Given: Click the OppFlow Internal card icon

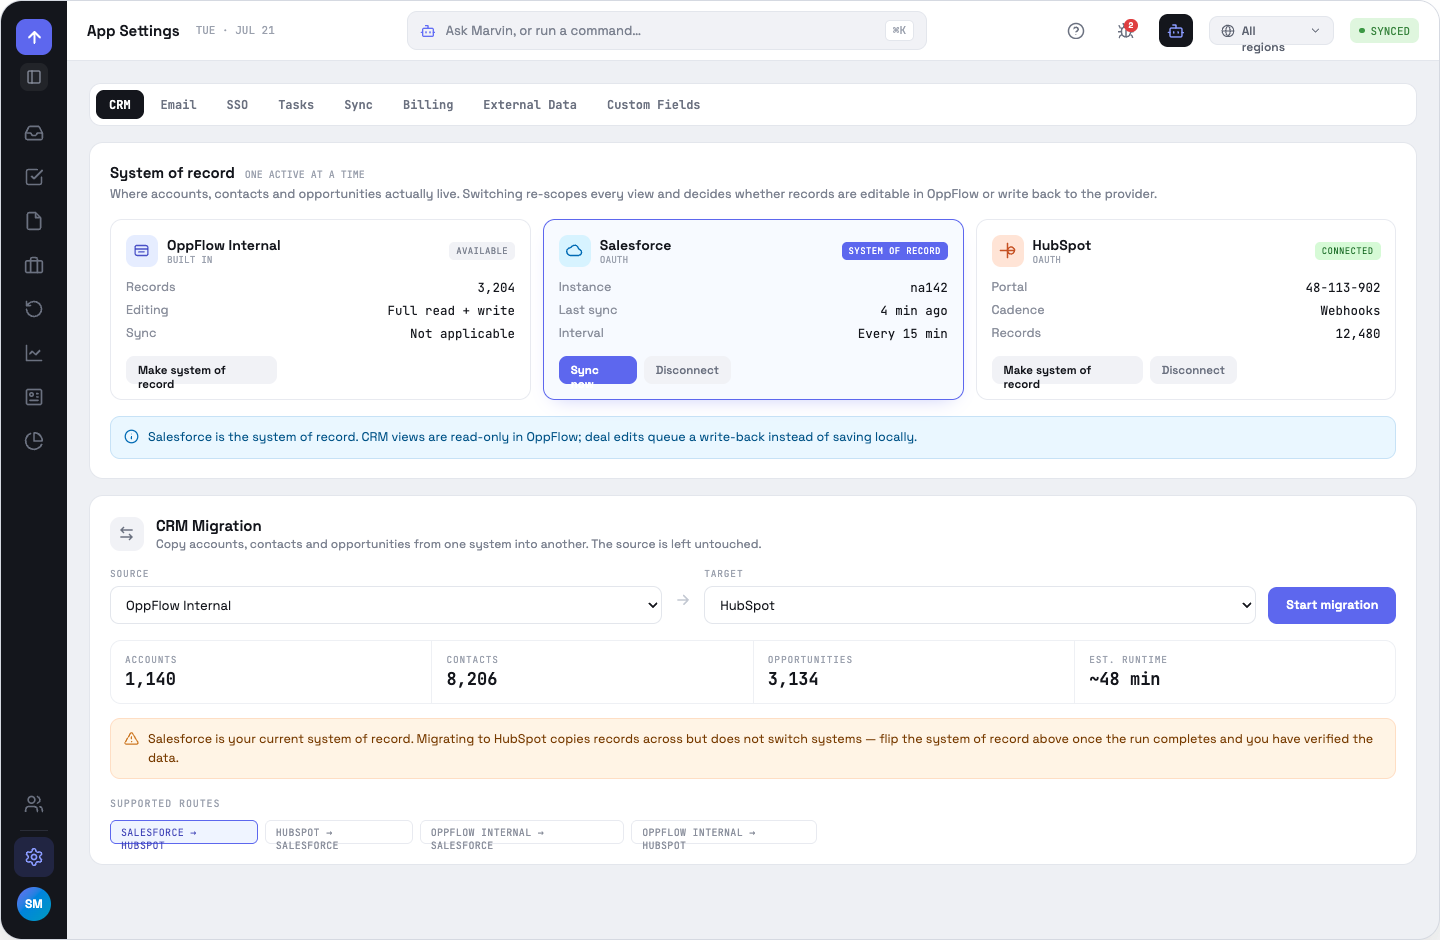Looking at the screenshot, I should (142, 251).
